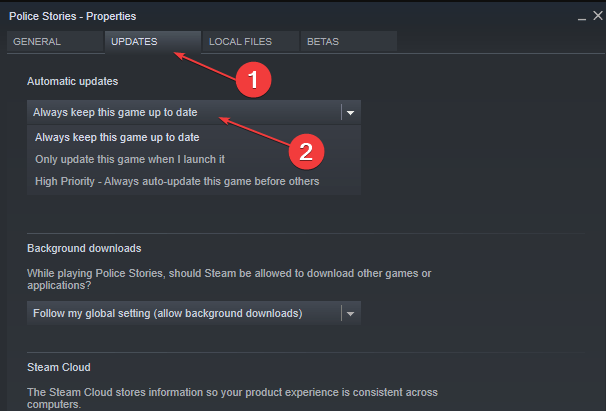606x411 pixels.
Task: Open the Automatic updates combo box
Action: (194, 113)
